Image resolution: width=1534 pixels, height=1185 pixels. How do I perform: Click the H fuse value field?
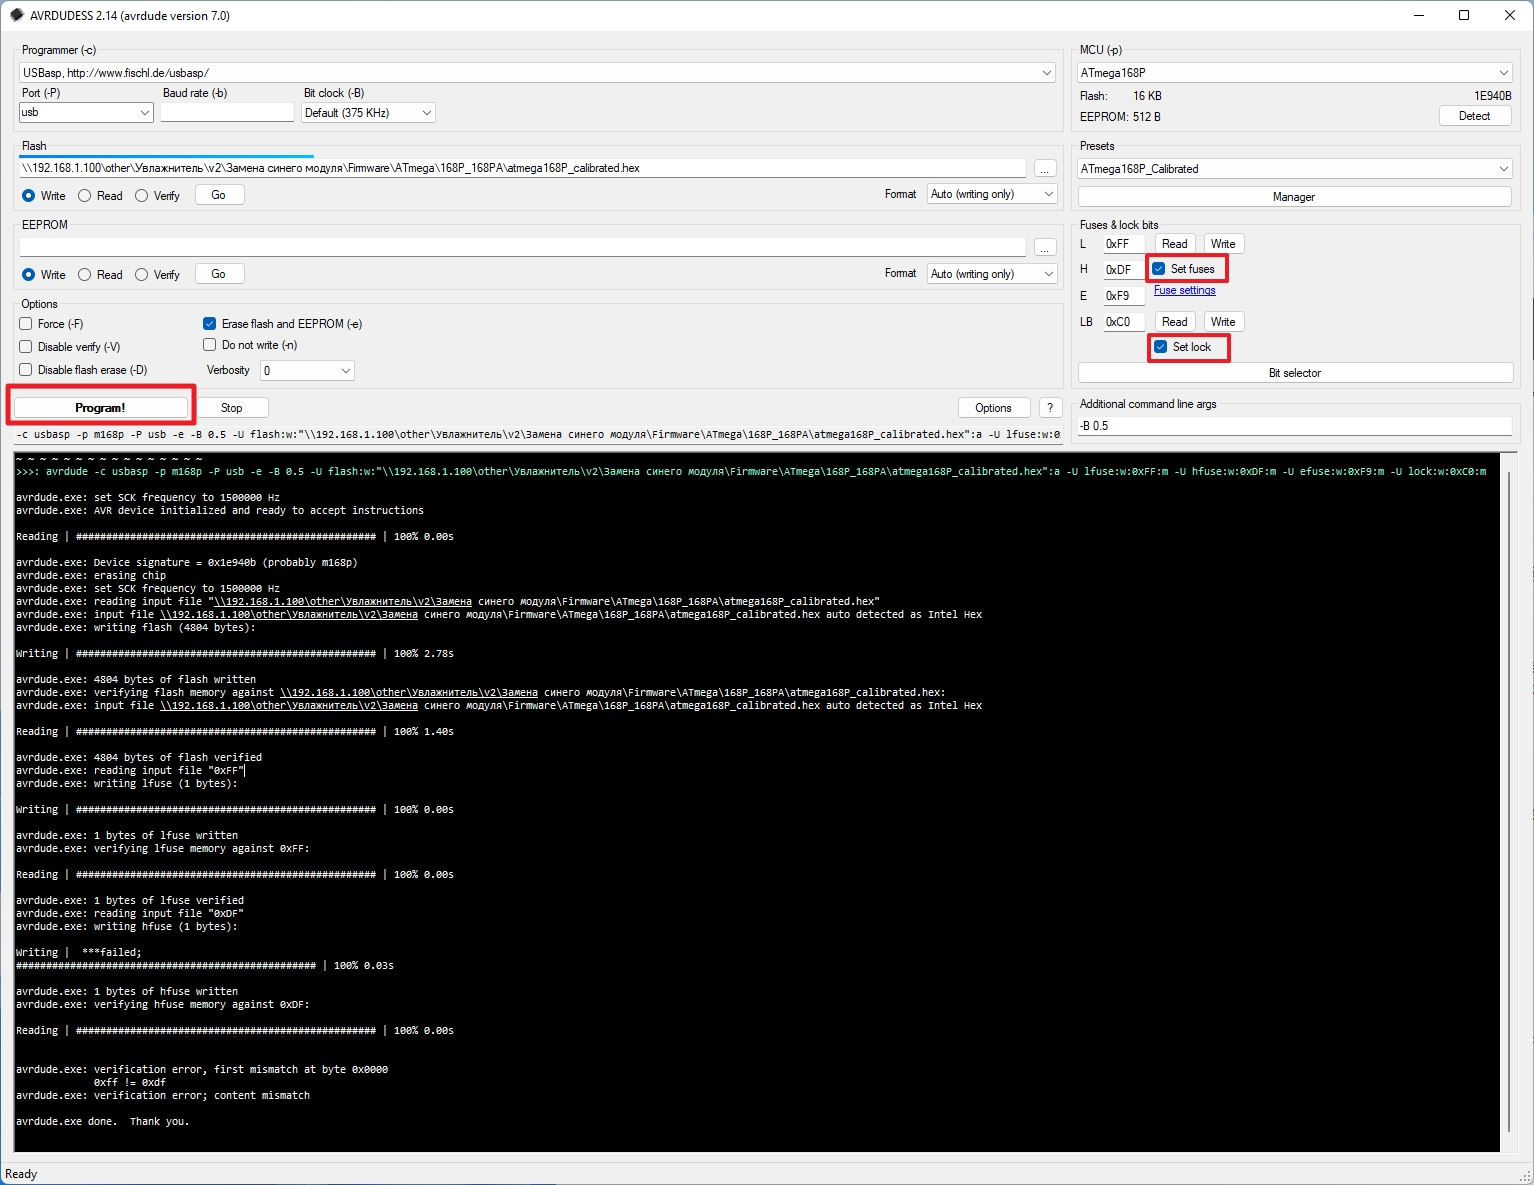pyautogui.click(x=1124, y=270)
